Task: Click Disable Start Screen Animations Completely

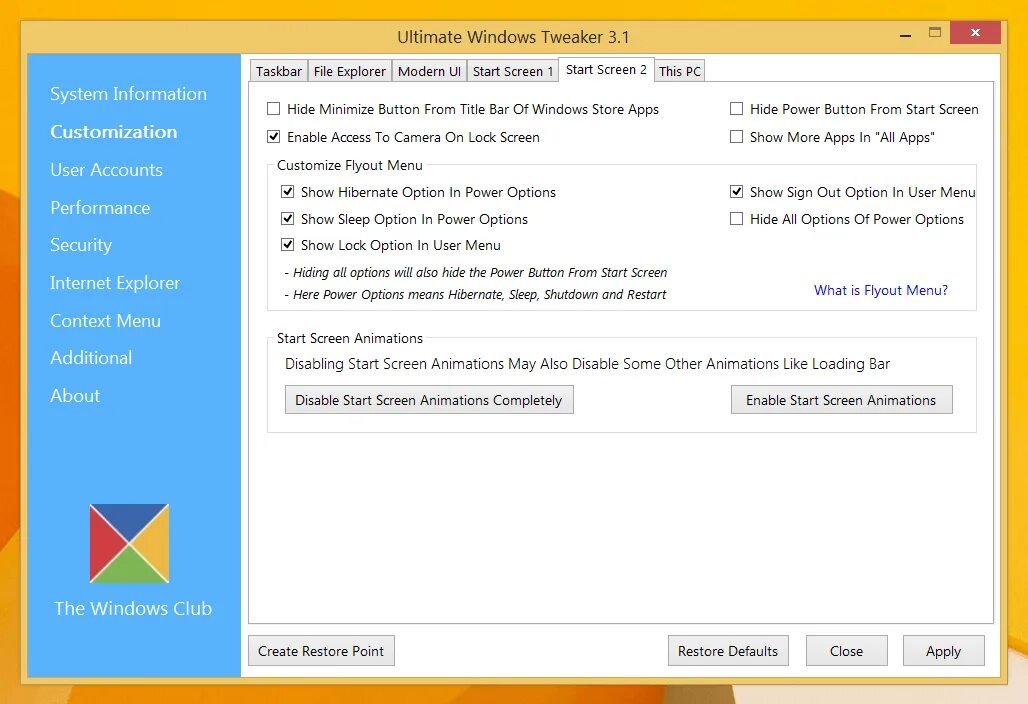Action: [x=429, y=400]
